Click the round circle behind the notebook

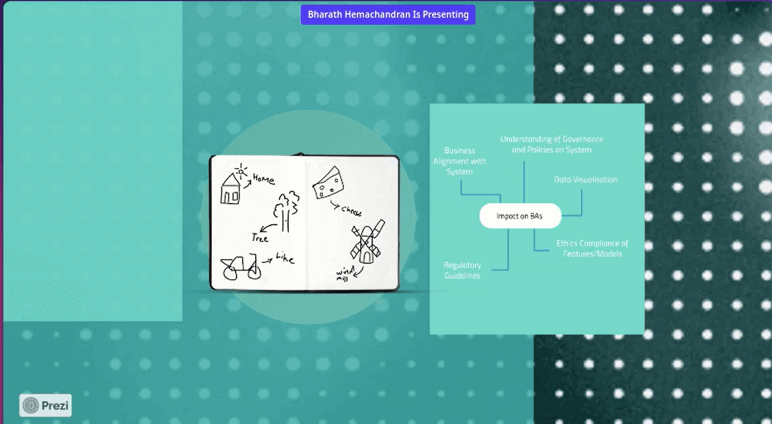click(308, 217)
